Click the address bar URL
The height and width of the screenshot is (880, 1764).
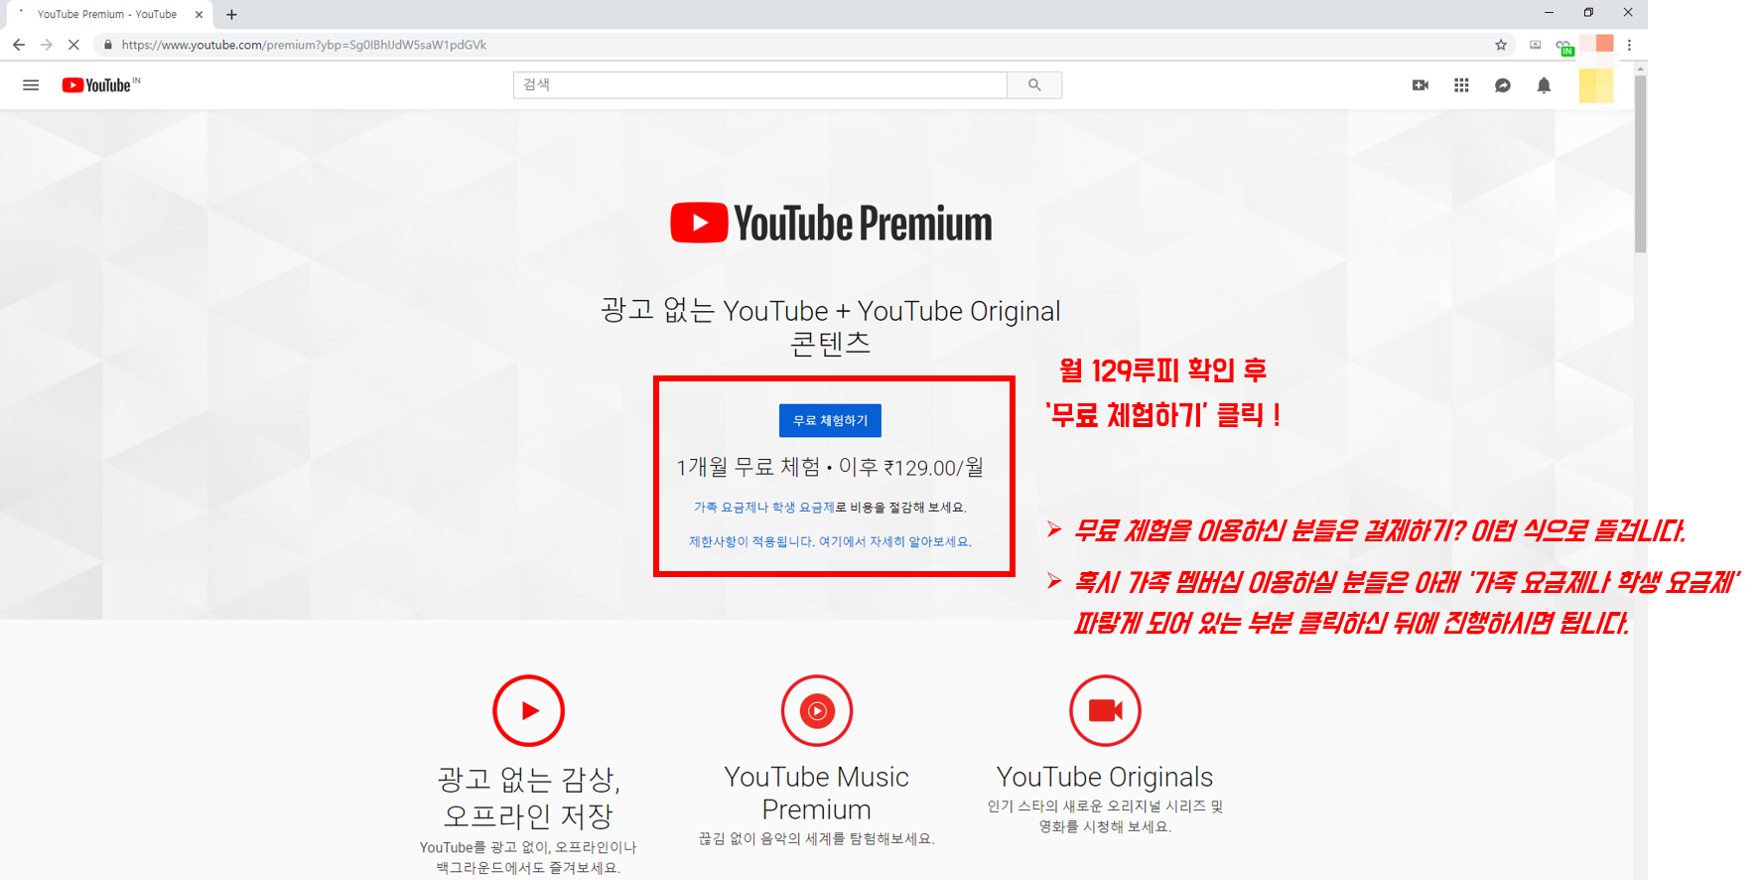(x=304, y=44)
